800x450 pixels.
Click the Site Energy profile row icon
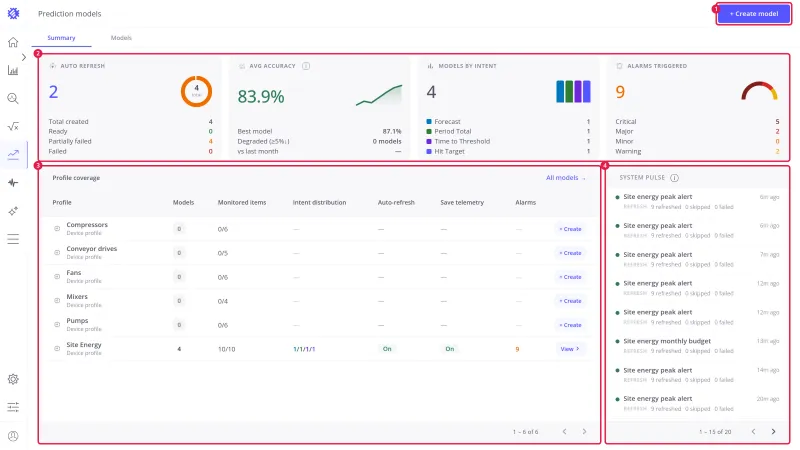point(57,348)
